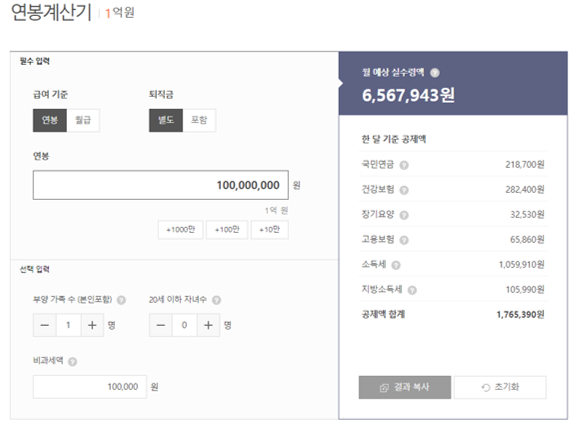
Task: Show help for 고용보험 deduction
Action: [404, 240]
